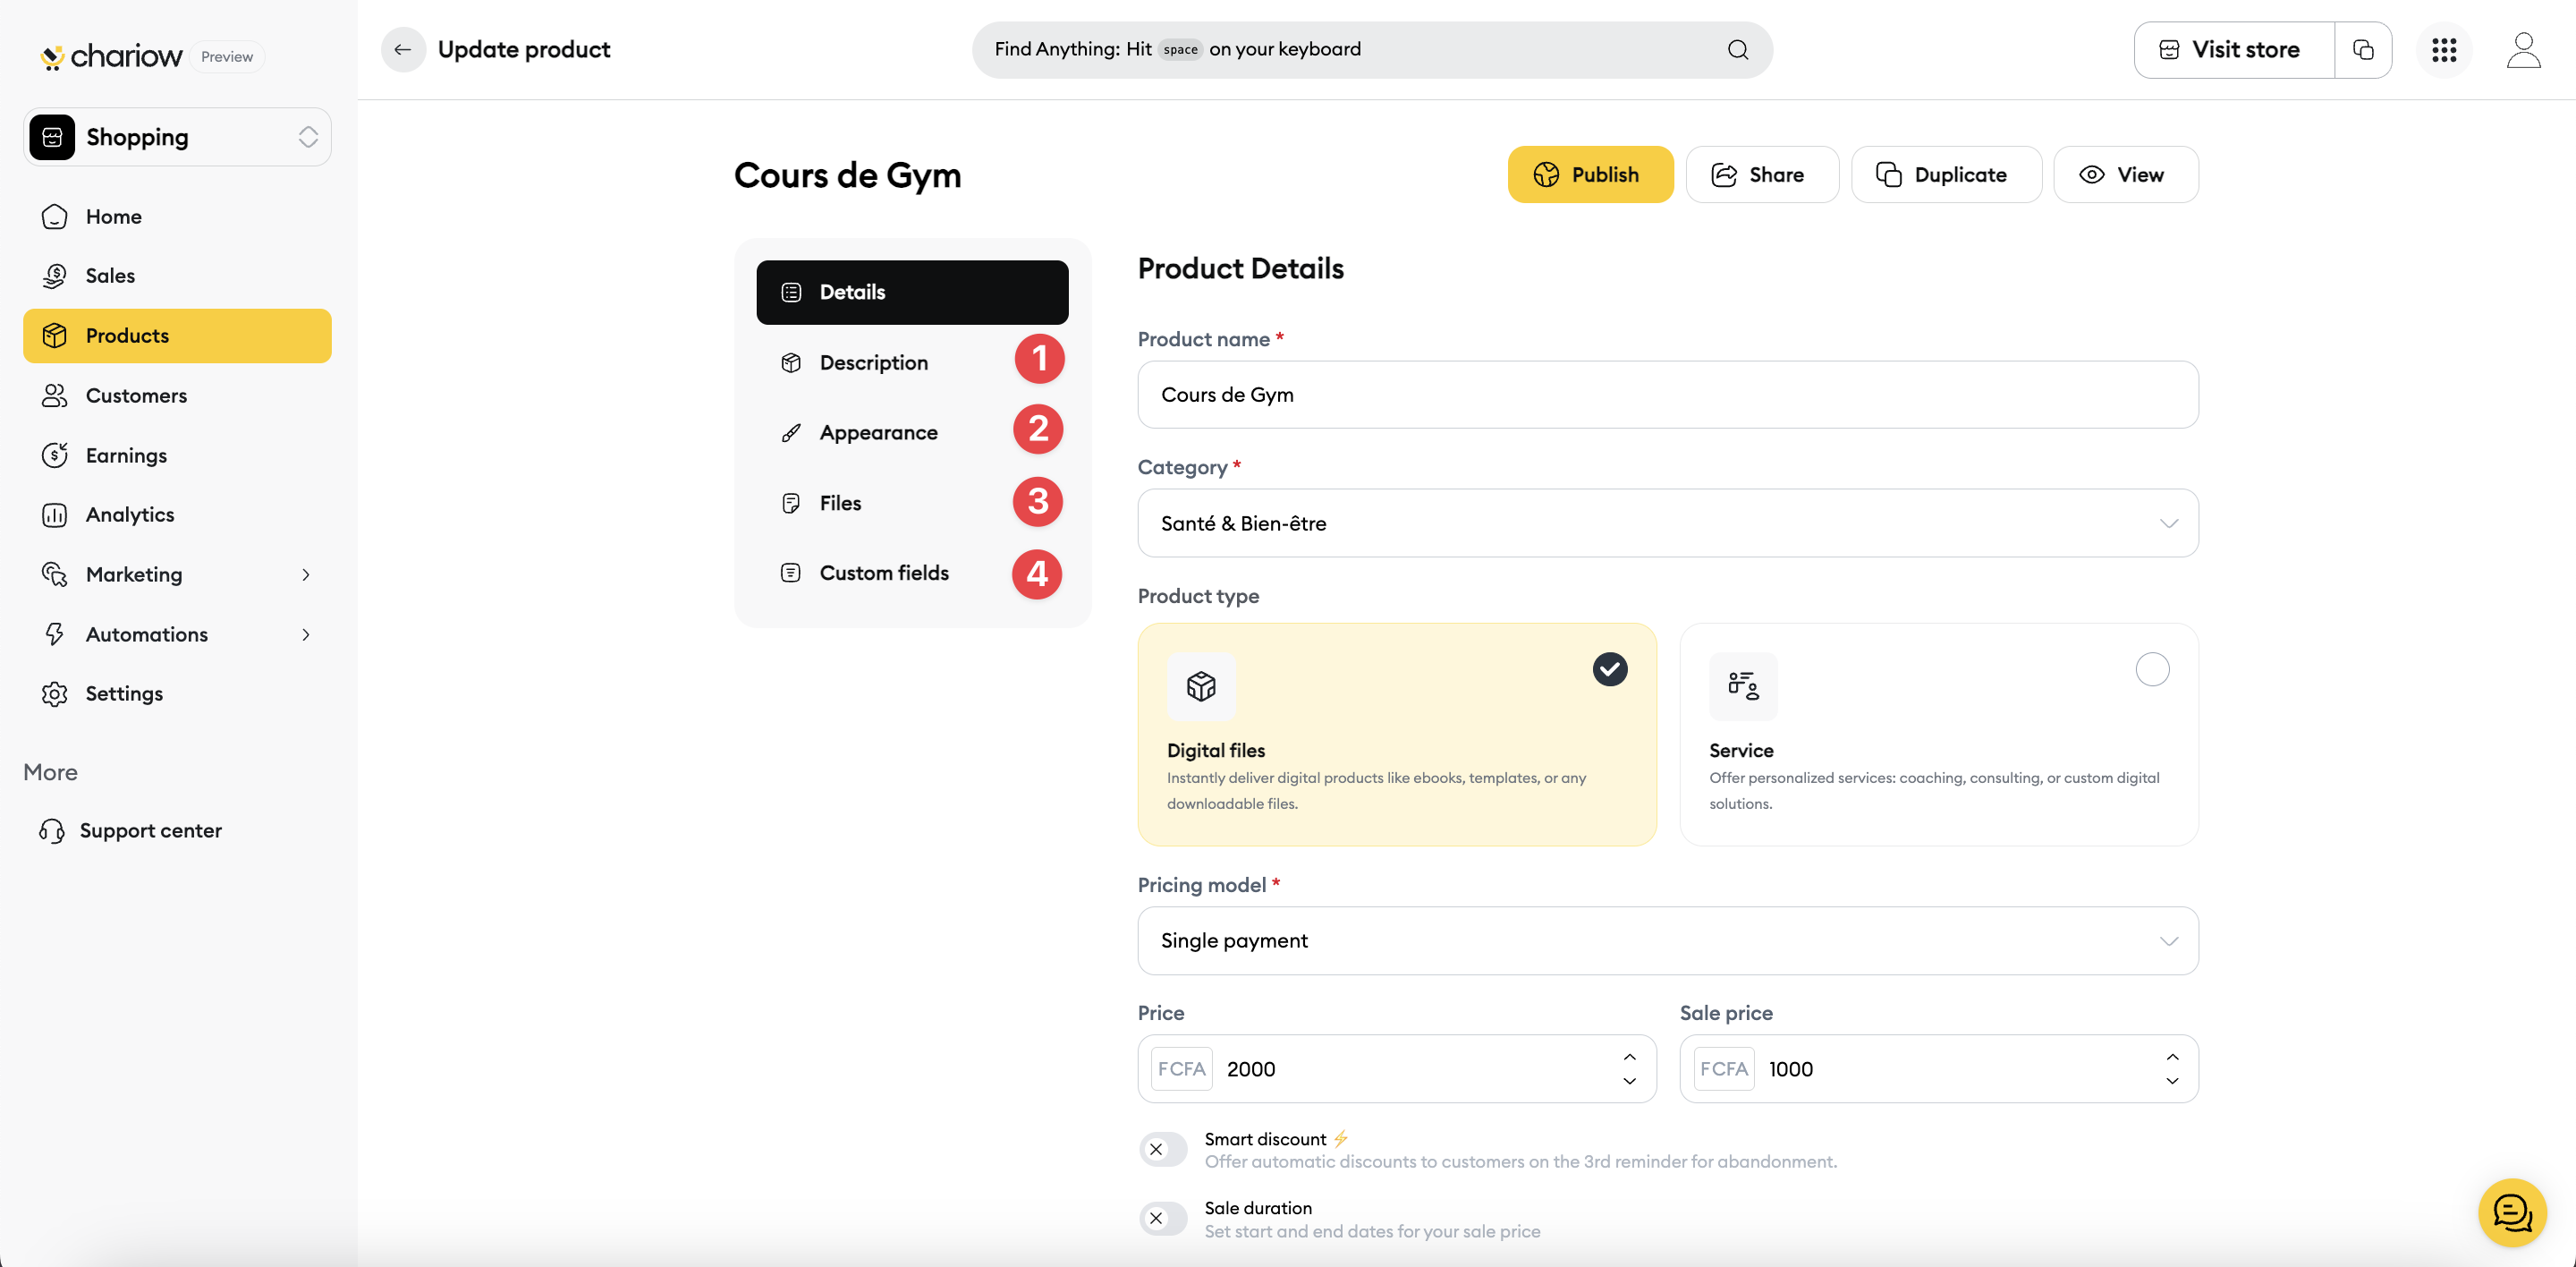Click the Earnings dollar icon

(x=55, y=455)
